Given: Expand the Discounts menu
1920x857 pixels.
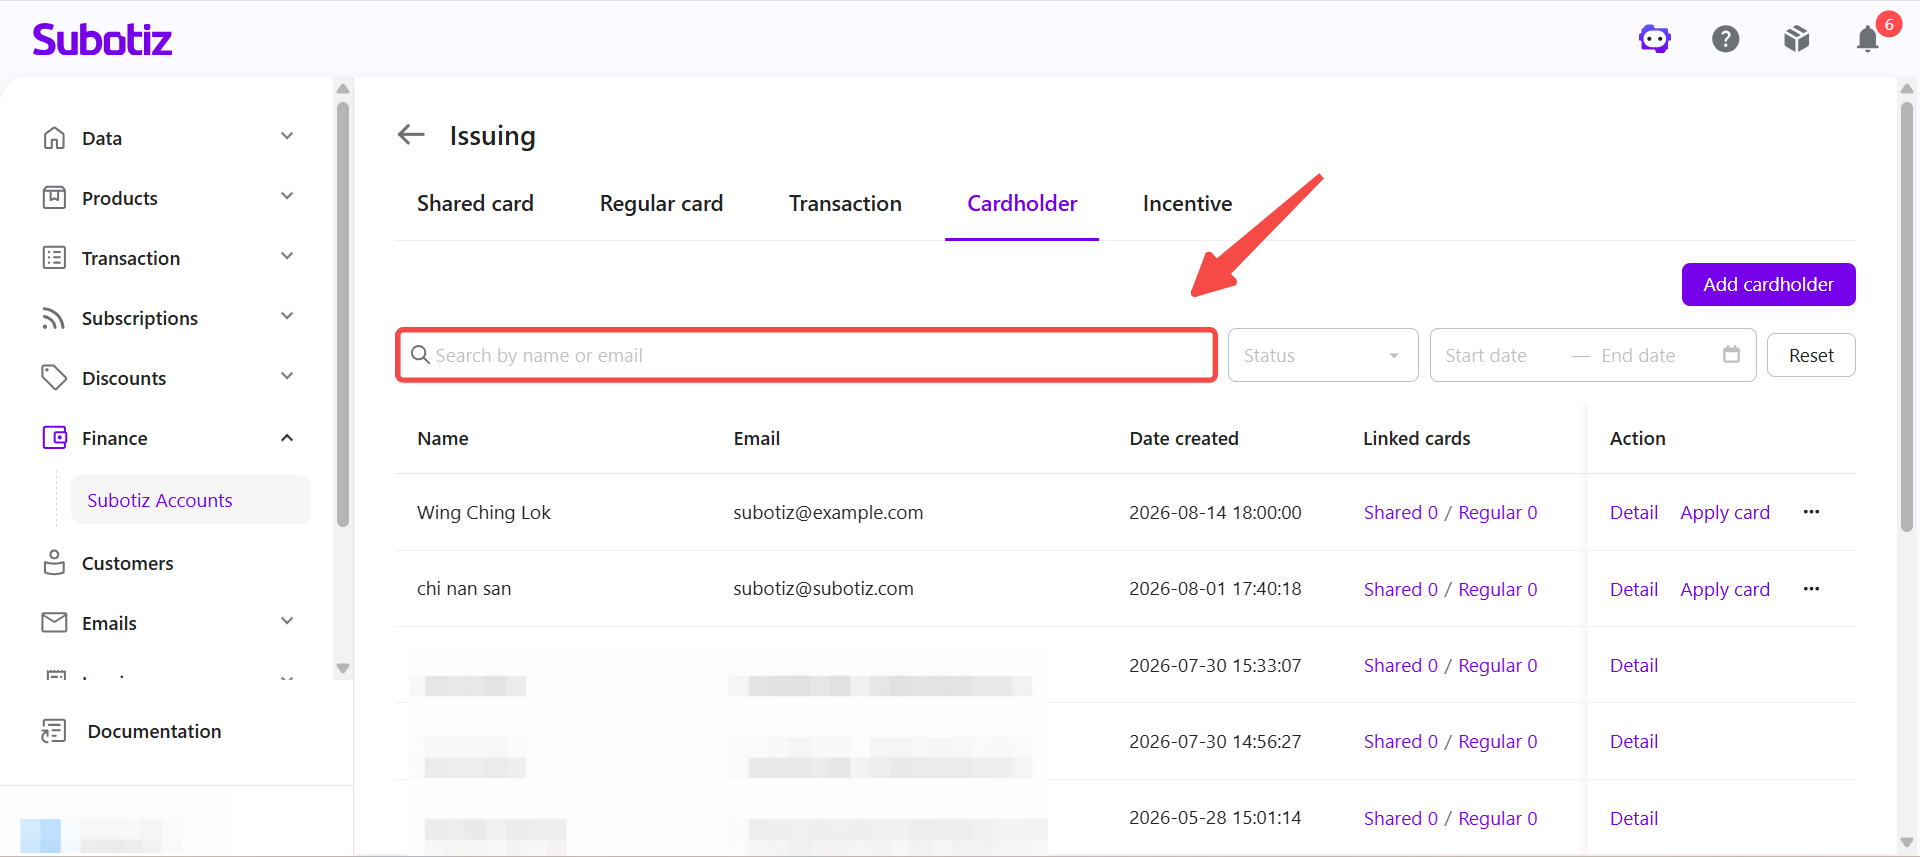Looking at the screenshot, I should [x=287, y=377].
